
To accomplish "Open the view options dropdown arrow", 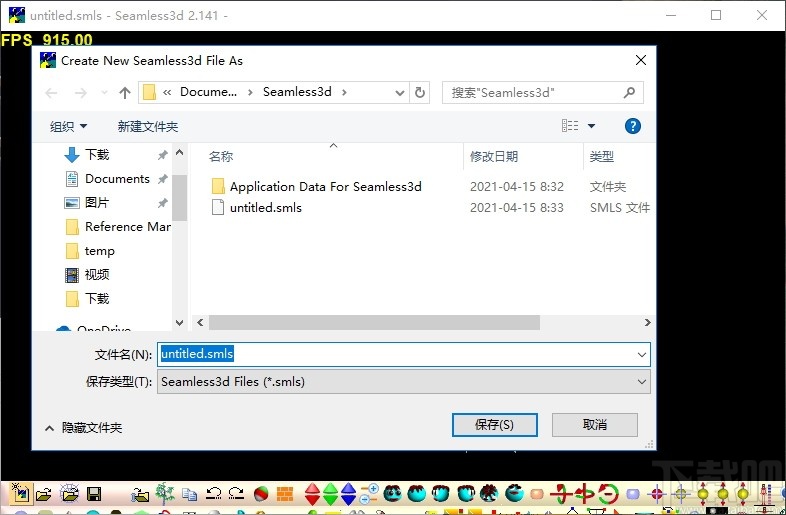I will click(592, 126).
